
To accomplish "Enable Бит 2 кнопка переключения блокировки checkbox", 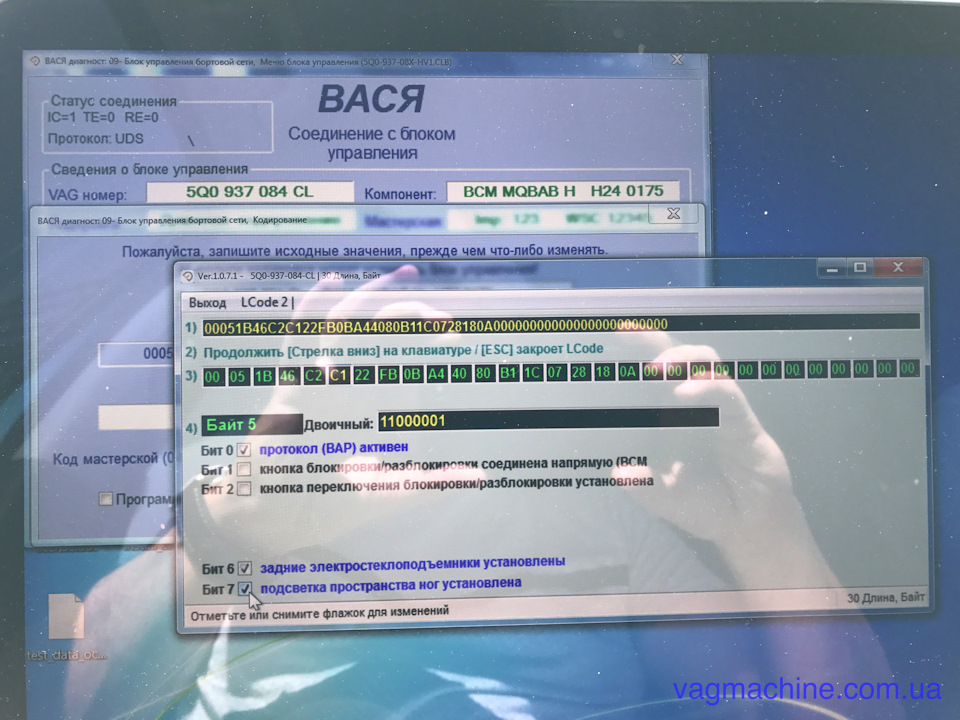I will (244, 489).
